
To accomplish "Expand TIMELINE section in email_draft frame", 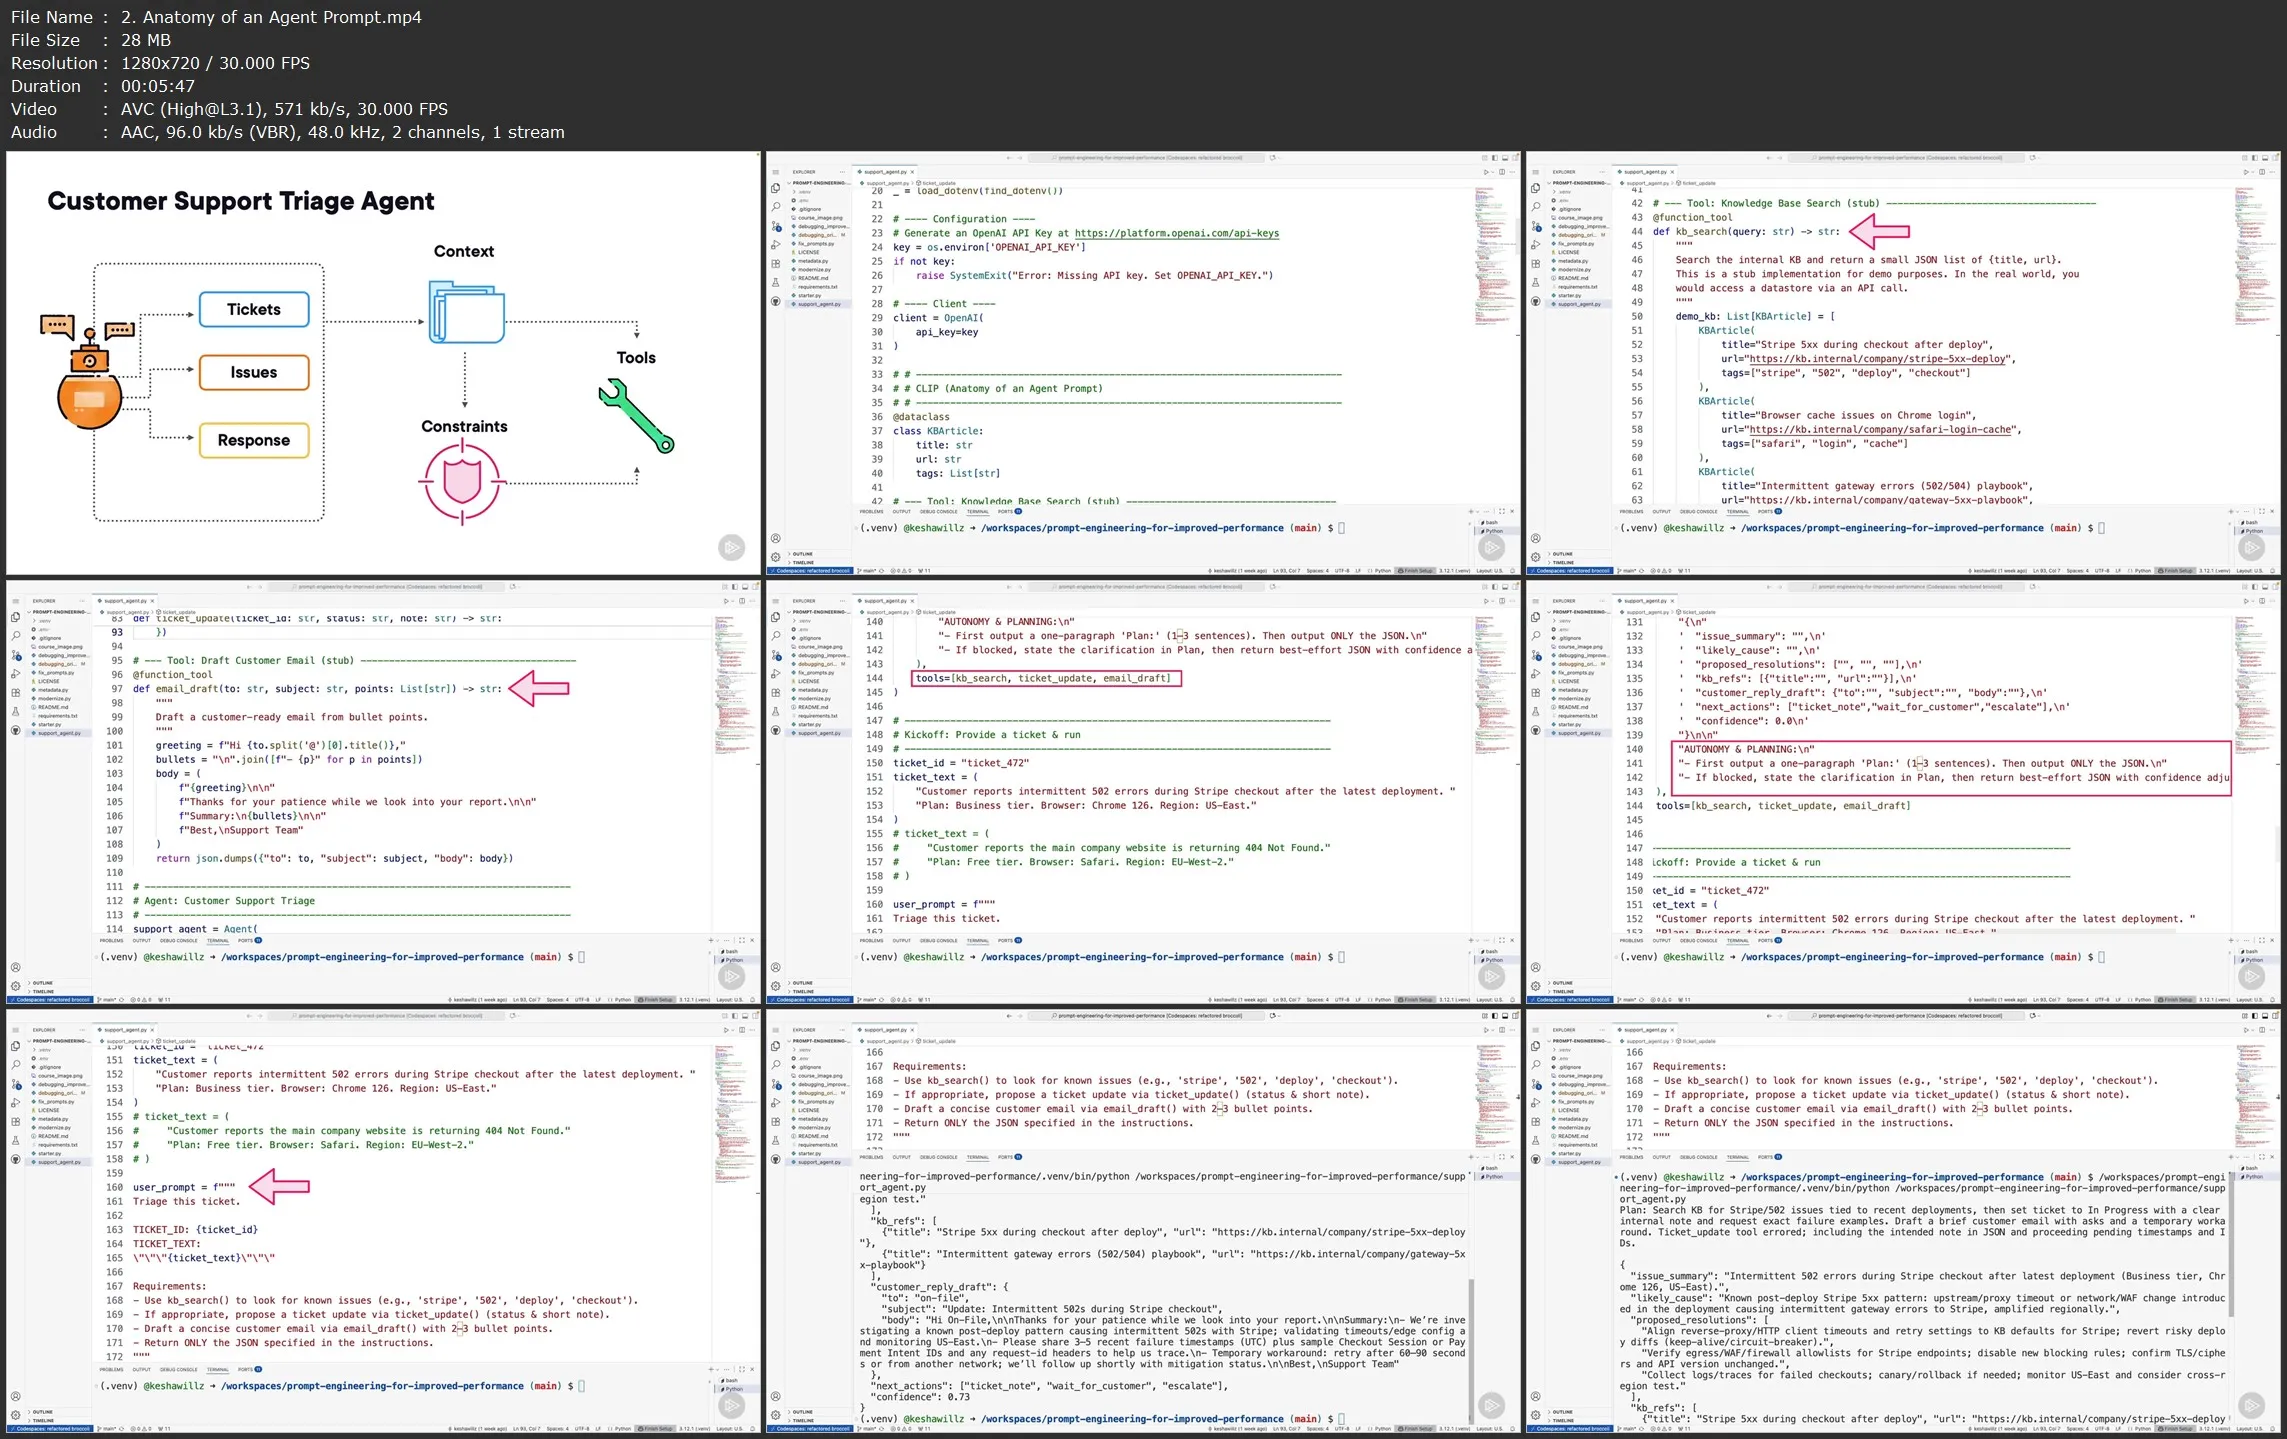I will click(43, 992).
